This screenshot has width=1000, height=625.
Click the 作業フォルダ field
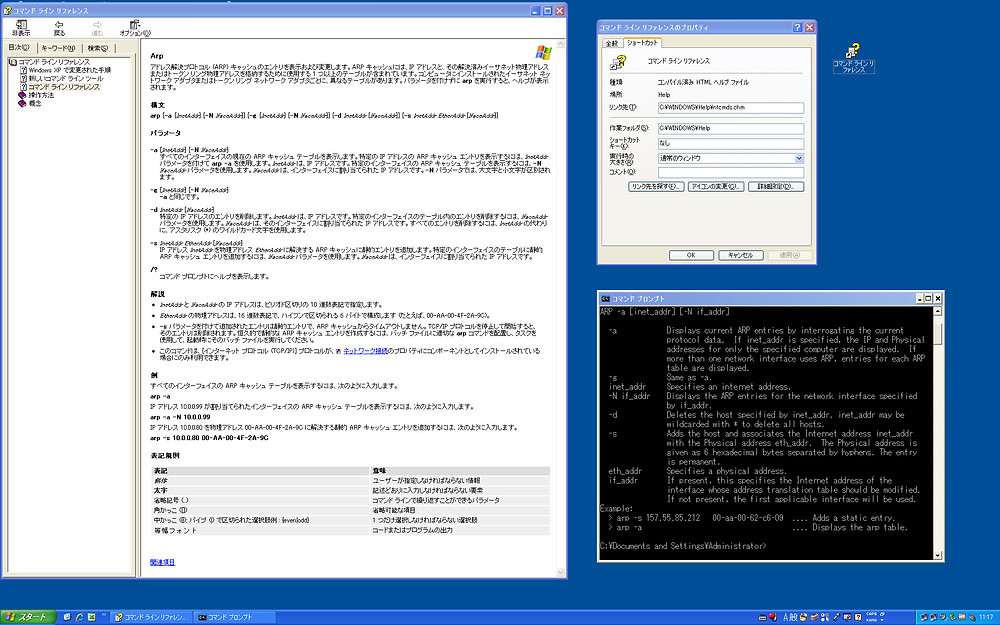730,128
